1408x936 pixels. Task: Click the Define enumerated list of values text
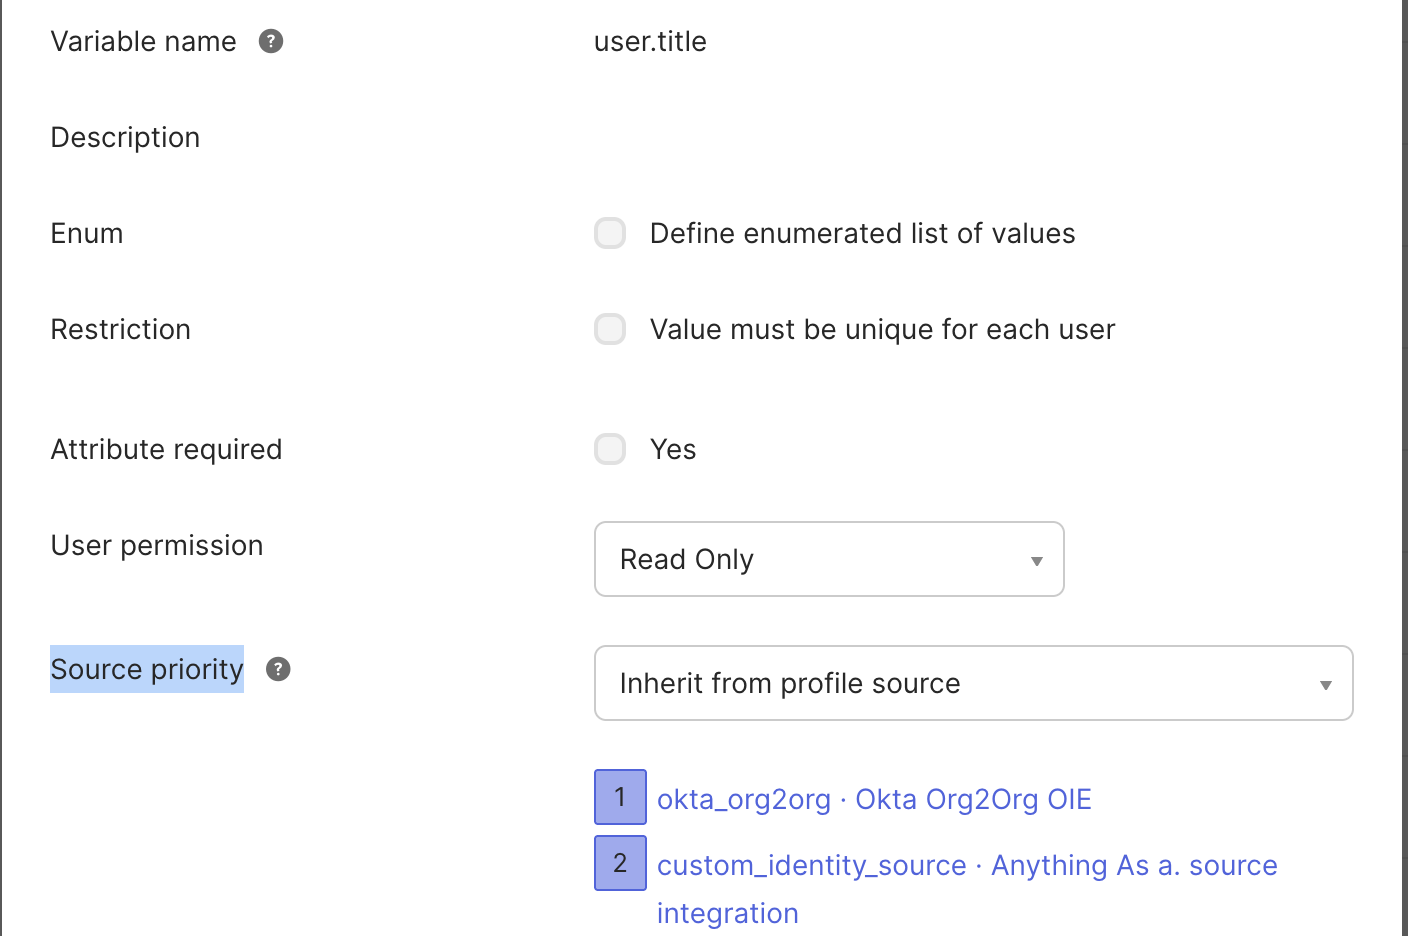[862, 233]
